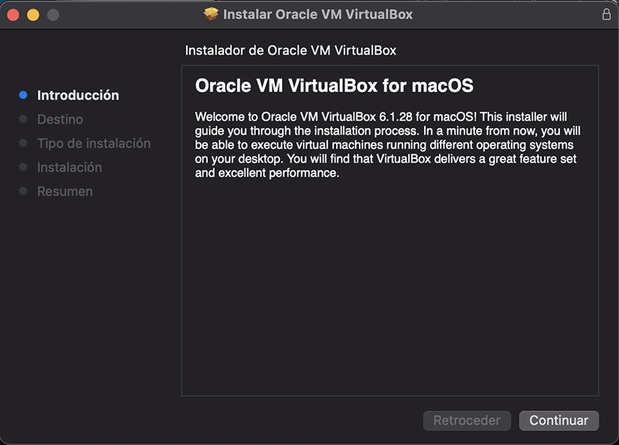Image resolution: width=619 pixels, height=445 pixels.
Task: Click the bullet beside Tipo de instalación
Action: click(x=23, y=143)
